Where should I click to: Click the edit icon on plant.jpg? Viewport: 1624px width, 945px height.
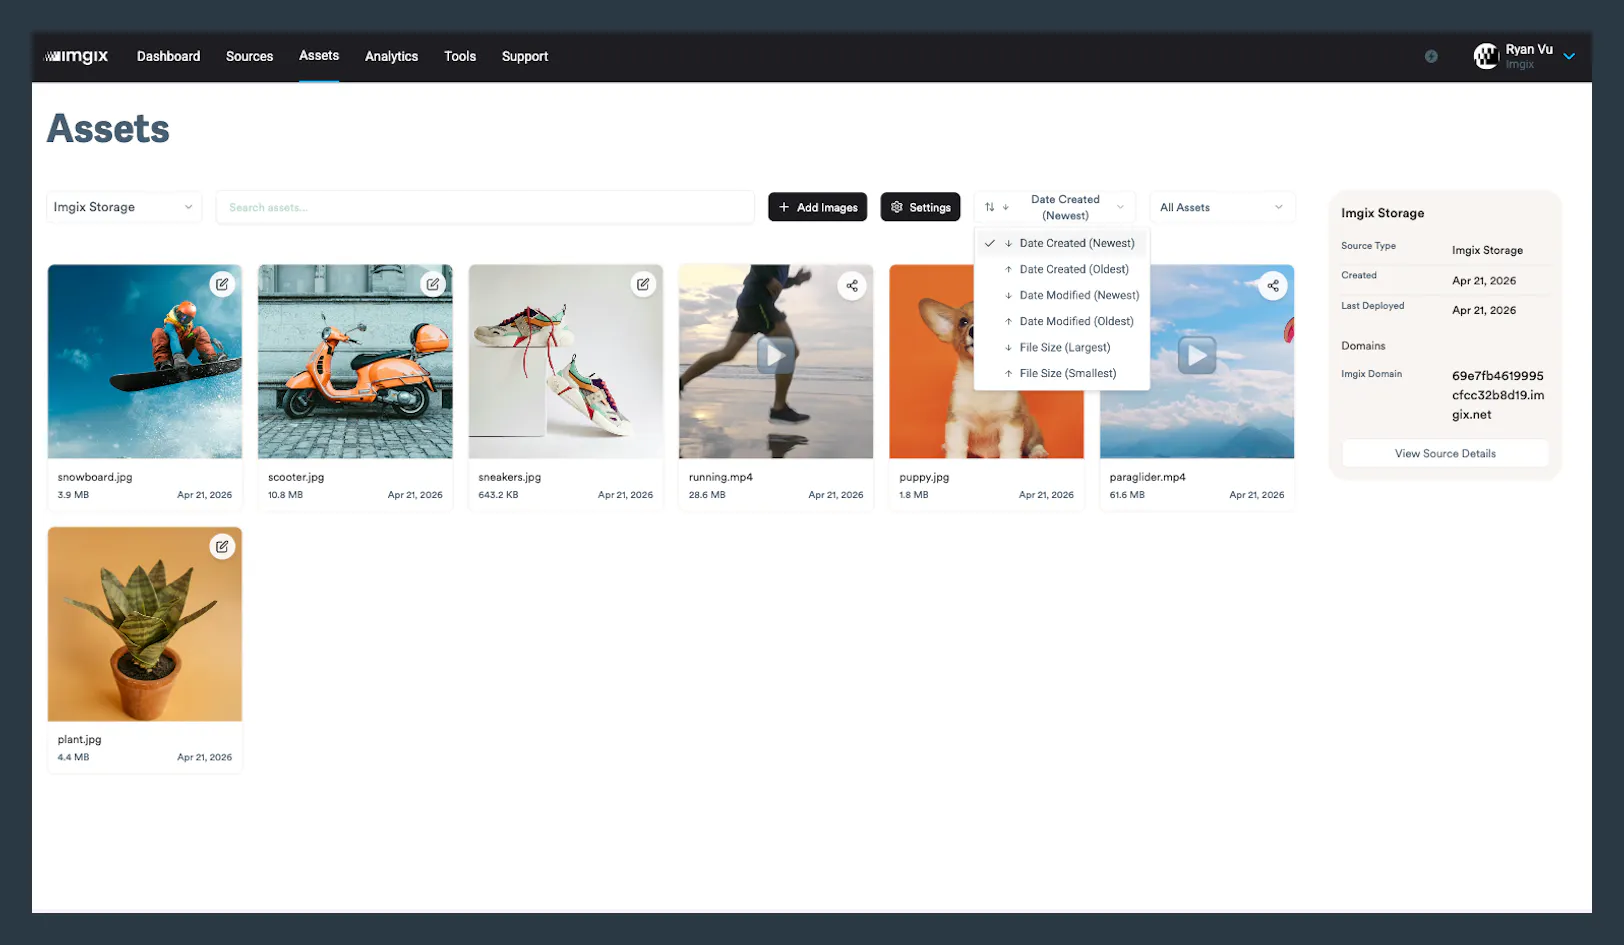coord(224,547)
